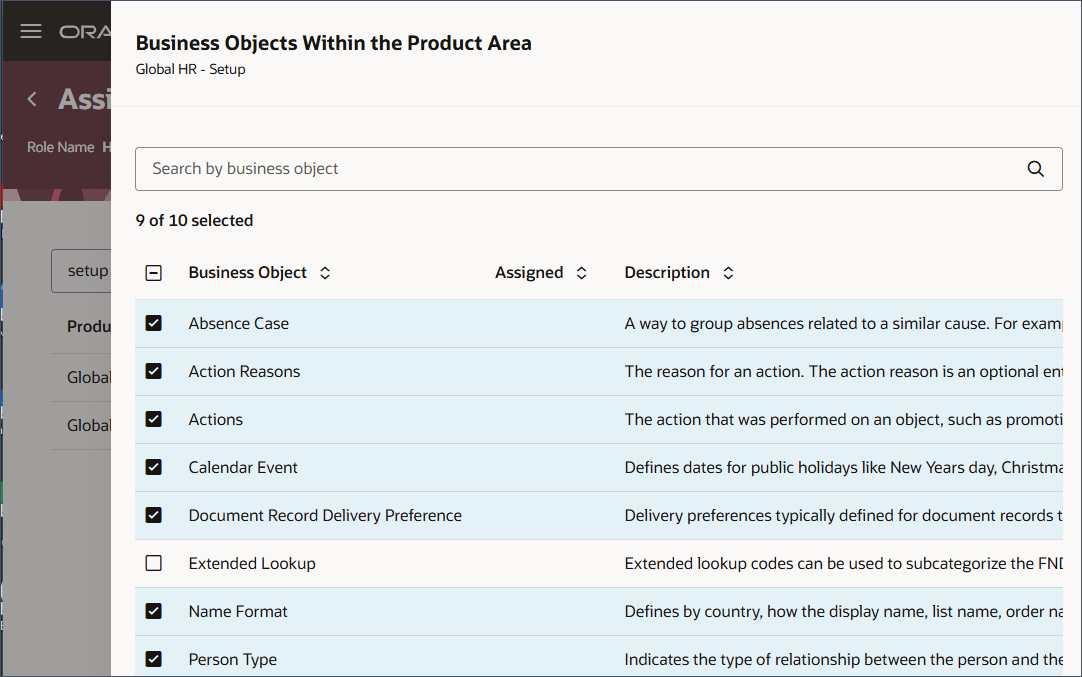Uncheck the Name Format checkbox

coord(154,612)
